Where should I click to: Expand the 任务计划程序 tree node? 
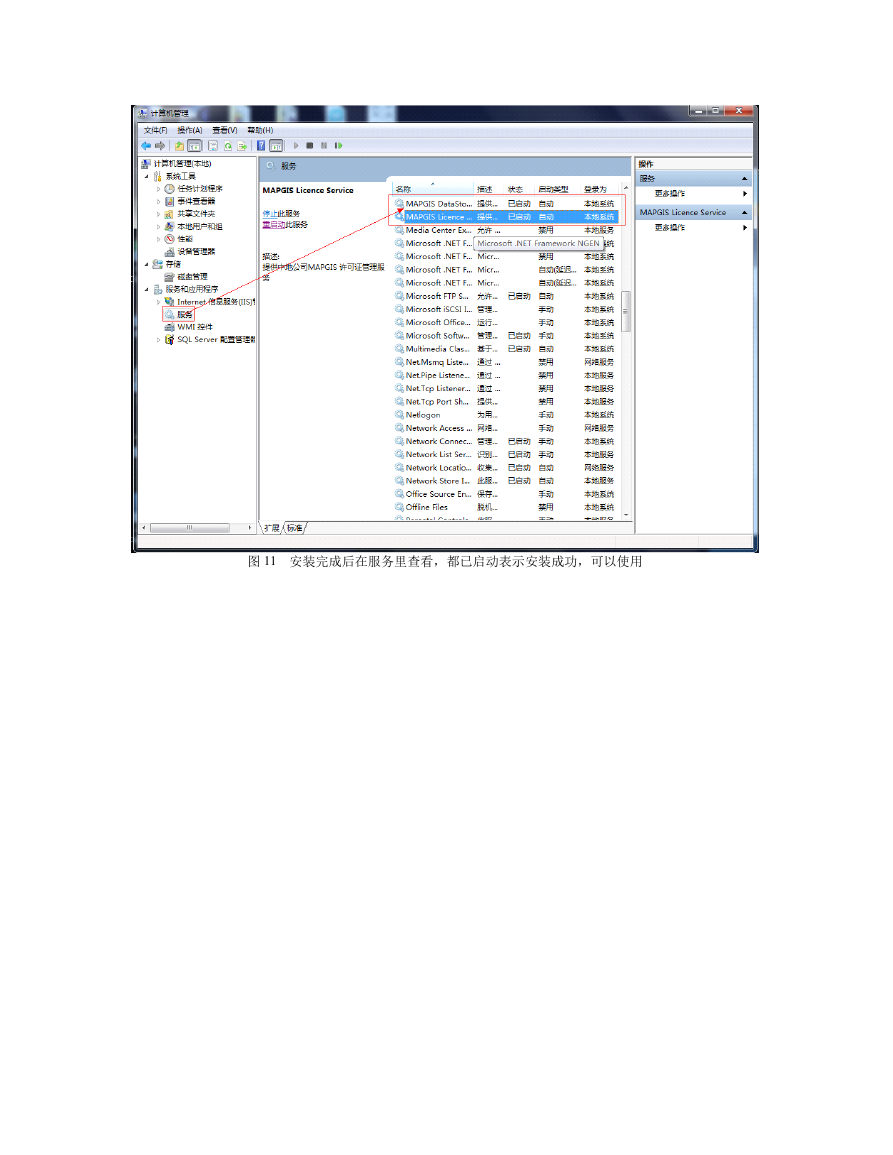(158, 189)
